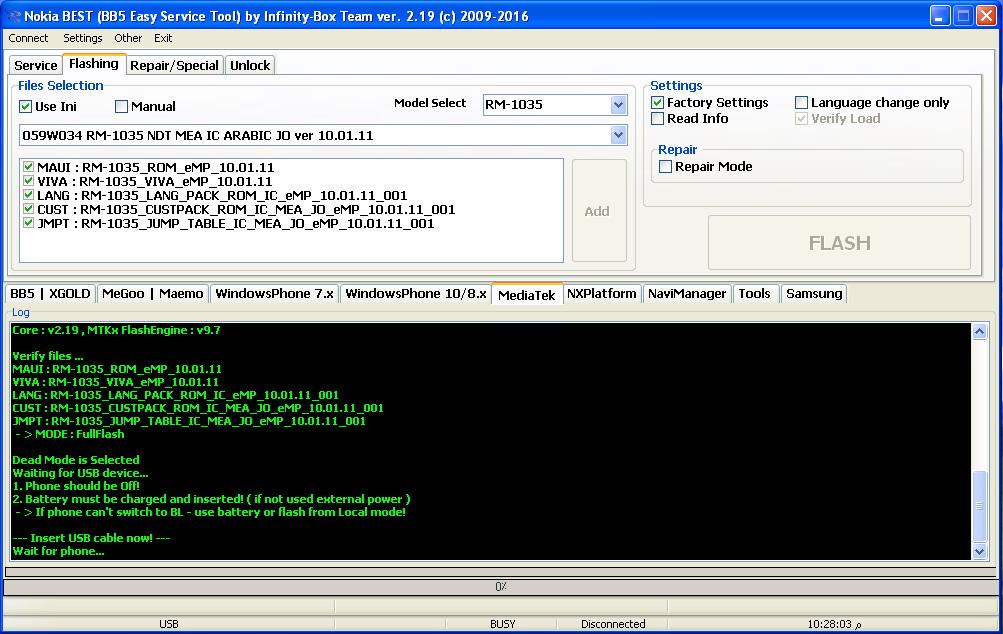
Task: Click the 'Dead Mode is Selected' log line
Action: tap(76, 460)
